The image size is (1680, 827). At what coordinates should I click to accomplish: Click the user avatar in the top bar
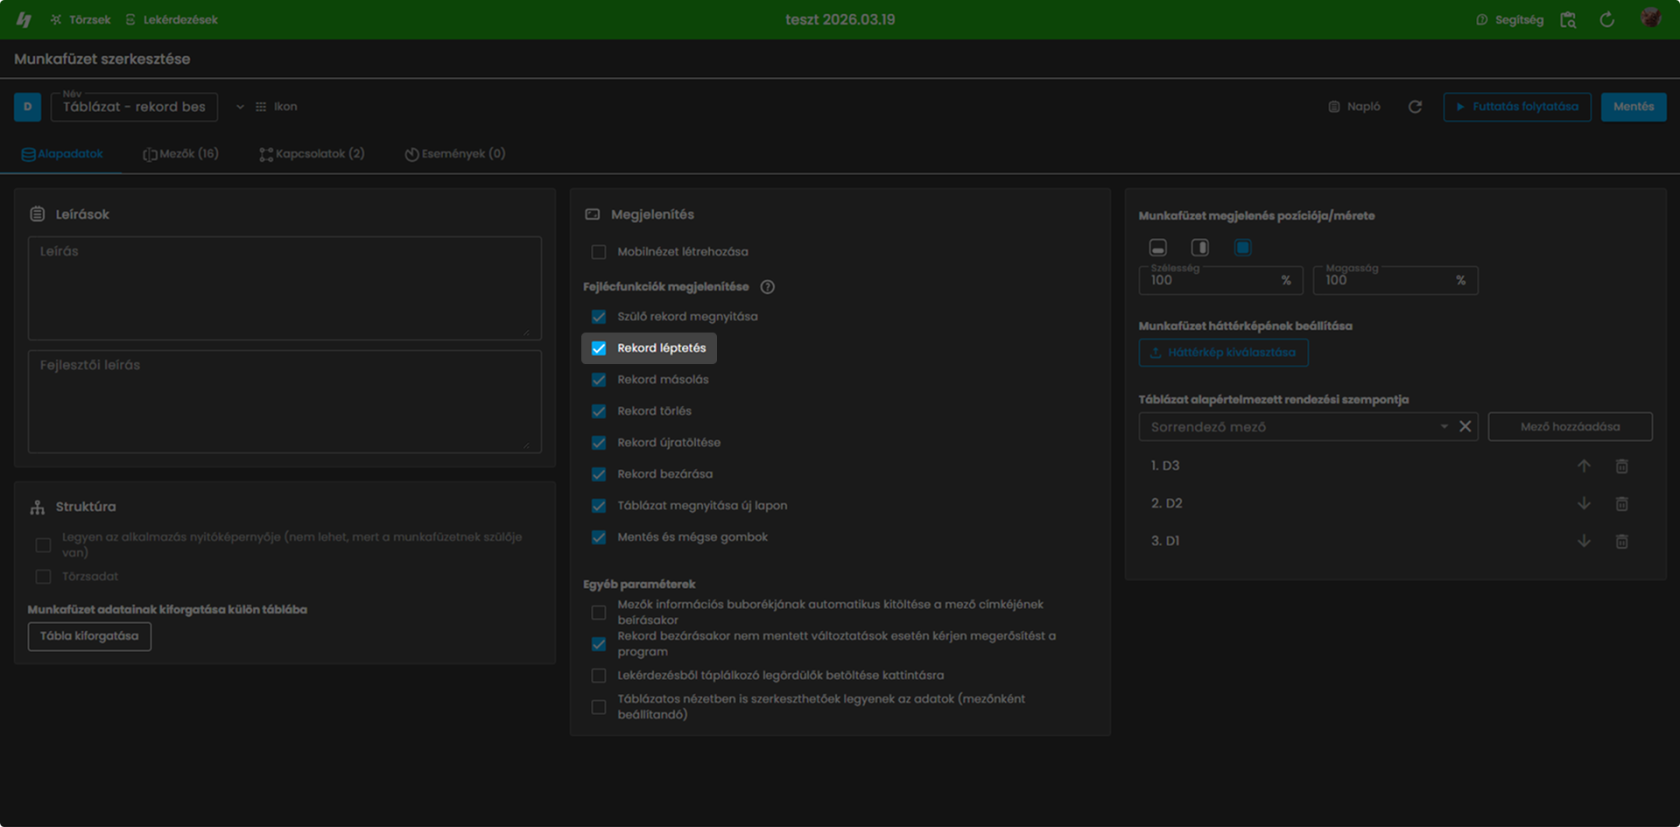(1651, 19)
